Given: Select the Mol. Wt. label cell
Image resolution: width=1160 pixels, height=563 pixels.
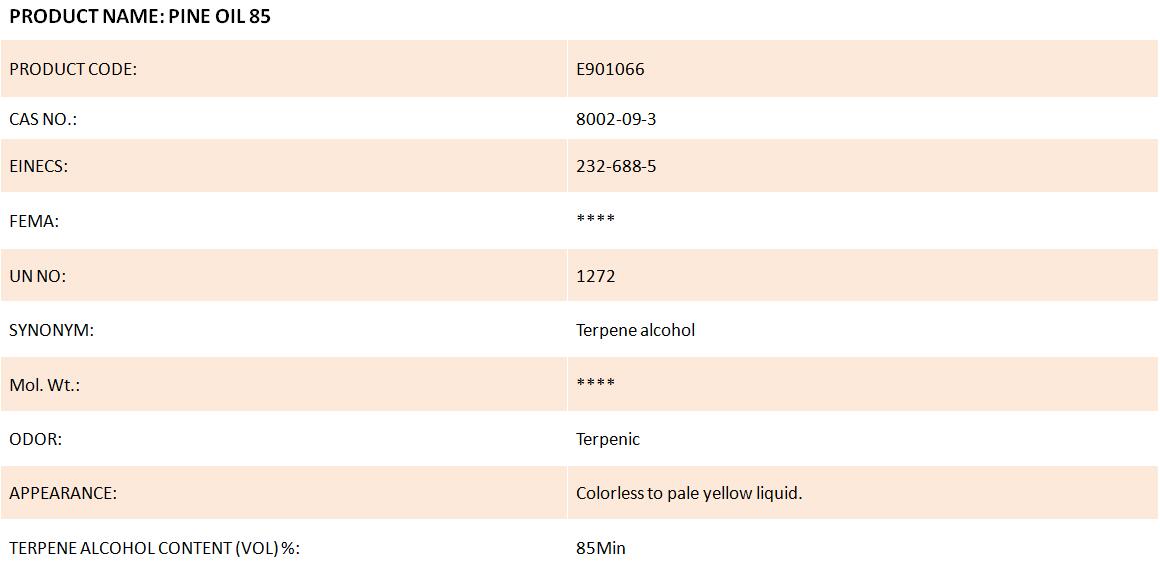Looking at the screenshot, I should coord(283,384).
